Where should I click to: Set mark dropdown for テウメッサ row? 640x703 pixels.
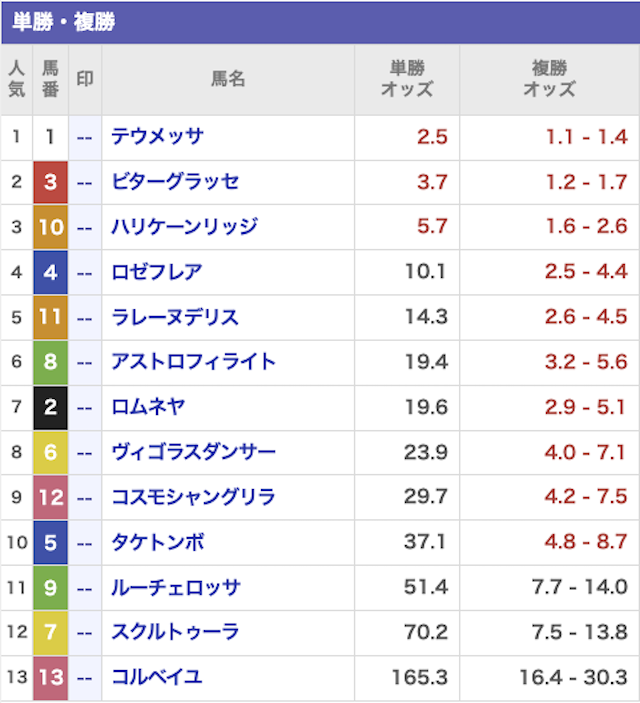(x=85, y=138)
